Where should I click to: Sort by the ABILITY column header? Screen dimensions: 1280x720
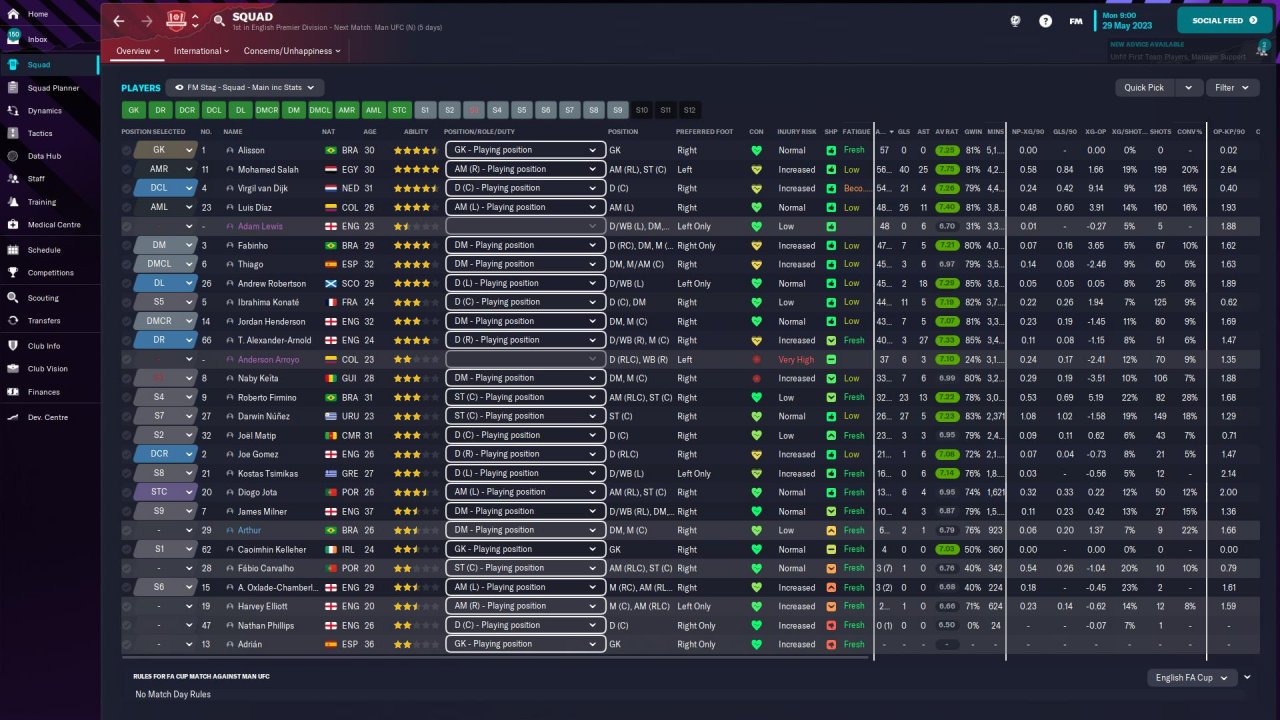(x=416, y=132)
